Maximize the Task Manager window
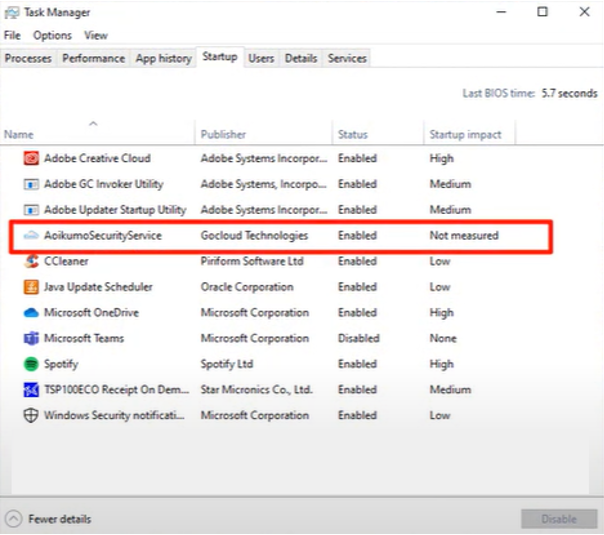Screen dimensions: 604x535 pos(542,12)
